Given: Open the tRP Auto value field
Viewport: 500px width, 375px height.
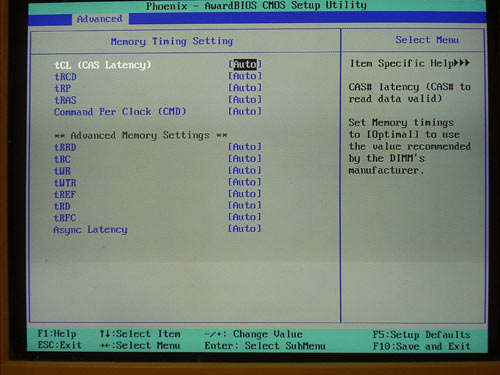Looking at the screenshot, I should coord(245,88).
